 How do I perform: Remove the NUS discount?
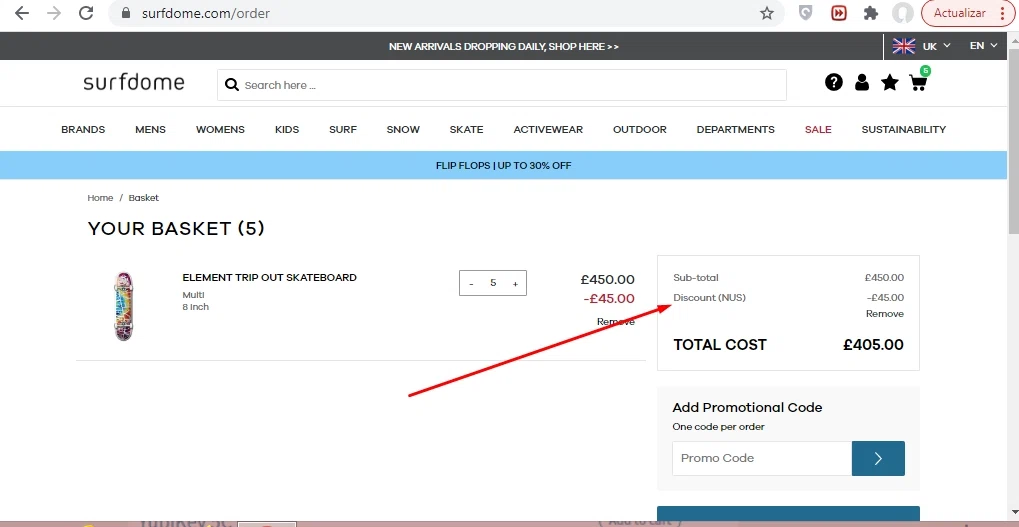tap(884, 314)
